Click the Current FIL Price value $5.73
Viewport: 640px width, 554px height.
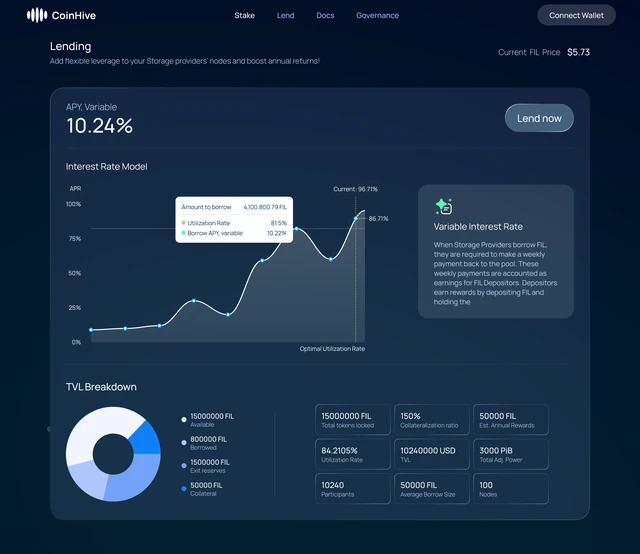point(578,52)
